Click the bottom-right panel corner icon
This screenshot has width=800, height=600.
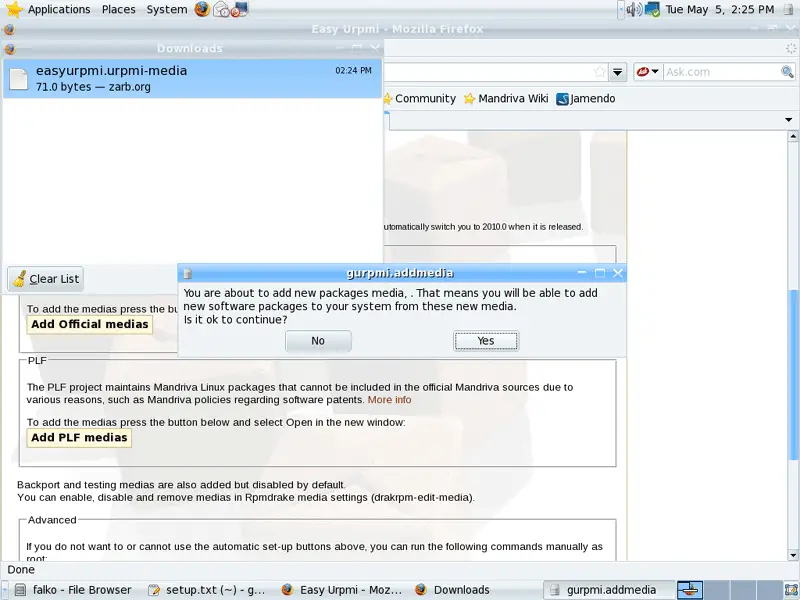coord(791,590)
